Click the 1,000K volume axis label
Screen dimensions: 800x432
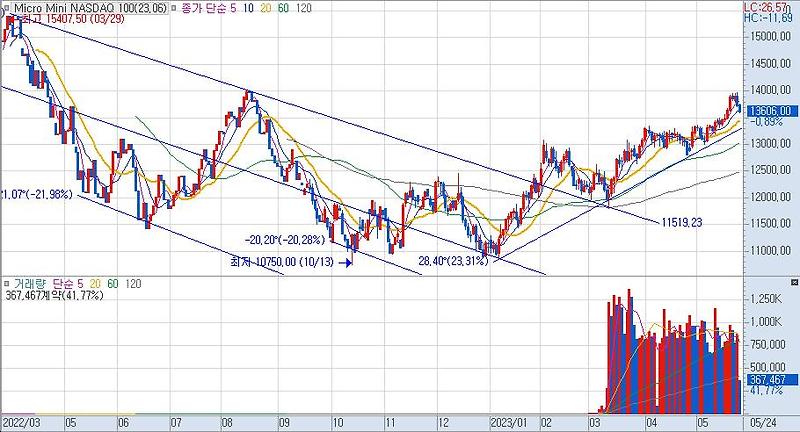[766, 321]
